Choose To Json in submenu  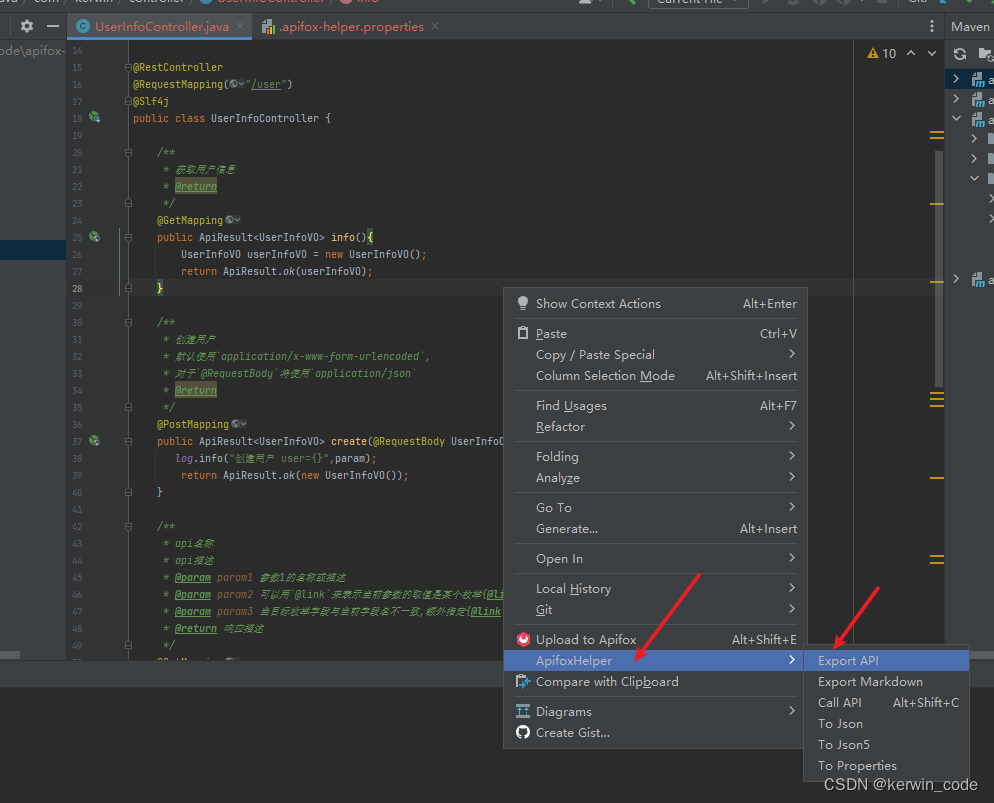[886, 723]
